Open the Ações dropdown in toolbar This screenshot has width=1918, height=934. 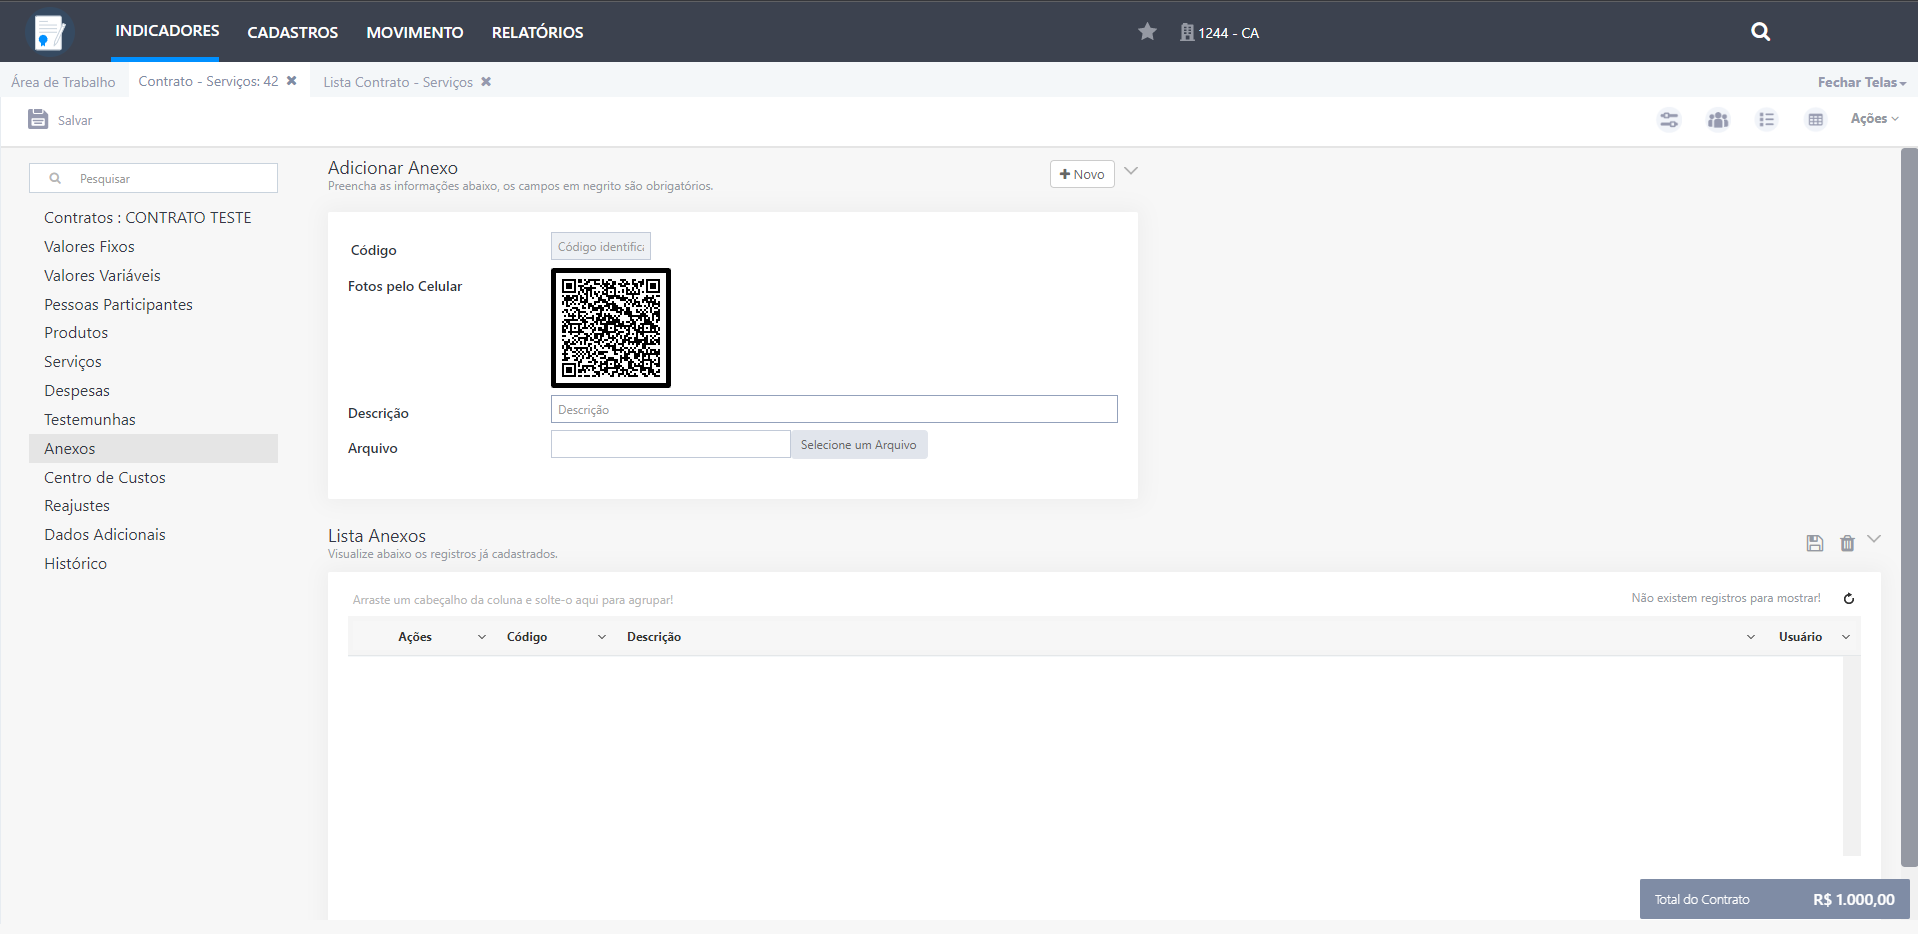pos(1874,119)
